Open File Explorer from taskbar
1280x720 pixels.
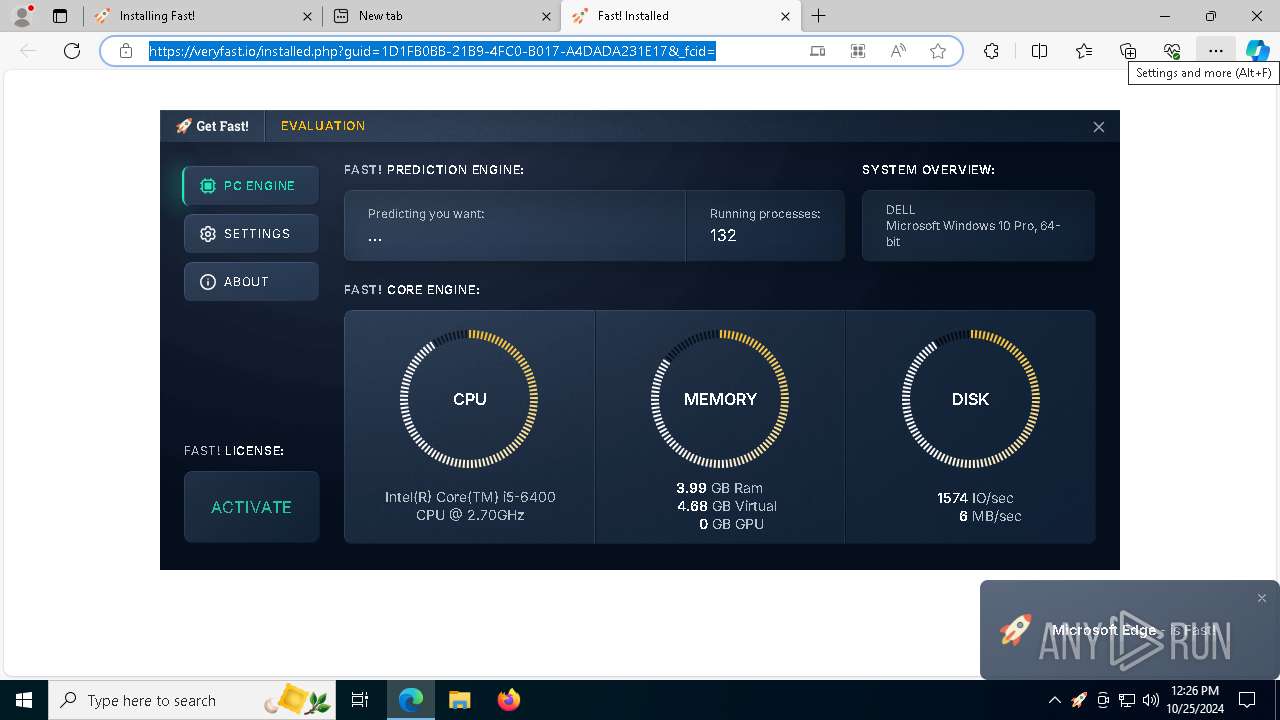point(459,700)
